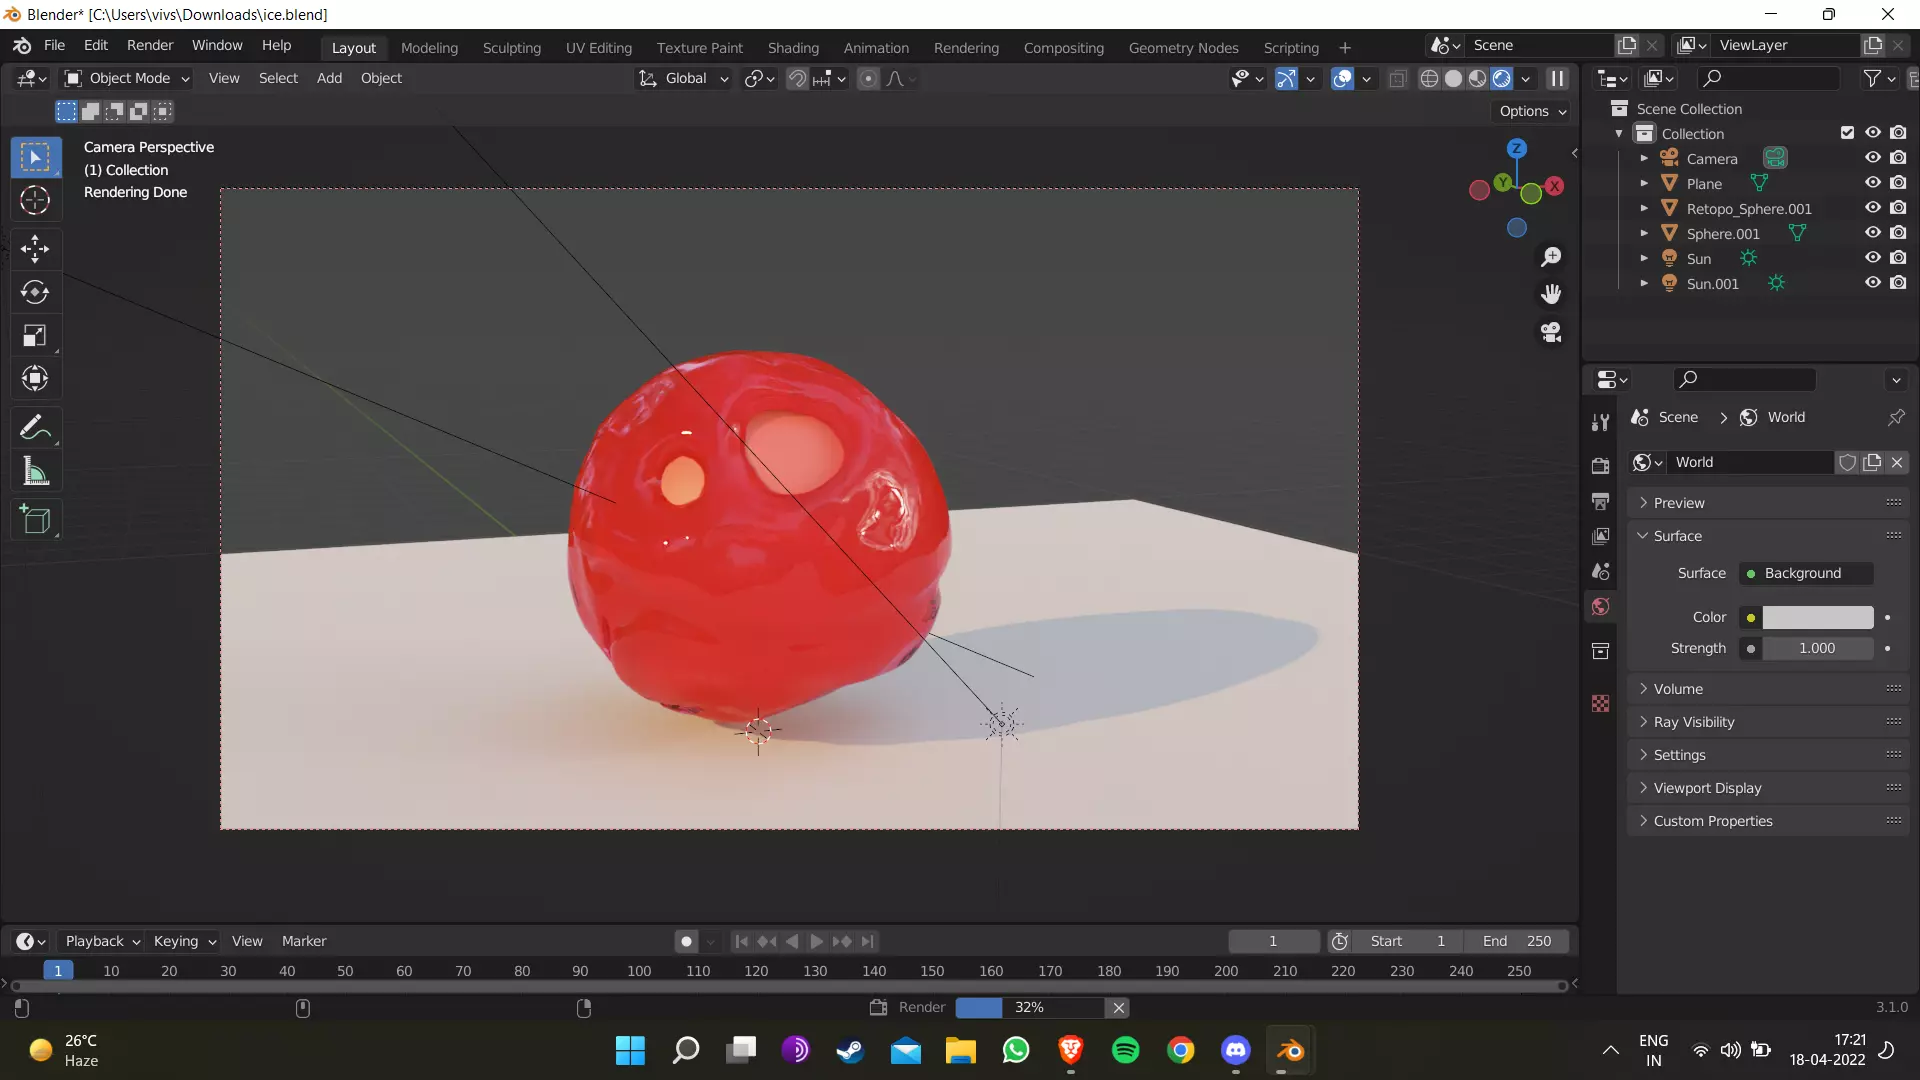This screenshot has width=1920, height=1080.
Task: Select the Cursor tool in toolbar
Action: coord(35,201)
